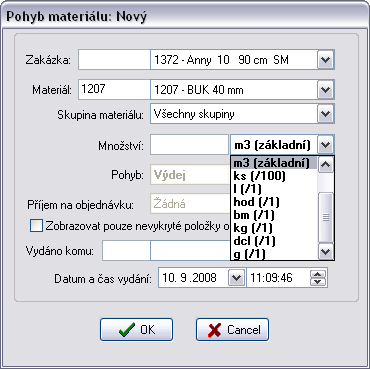This screenshot has width=370, height=369.
Task: Click the unit list scroll-up arrow
Action: (x=326, y=165)
